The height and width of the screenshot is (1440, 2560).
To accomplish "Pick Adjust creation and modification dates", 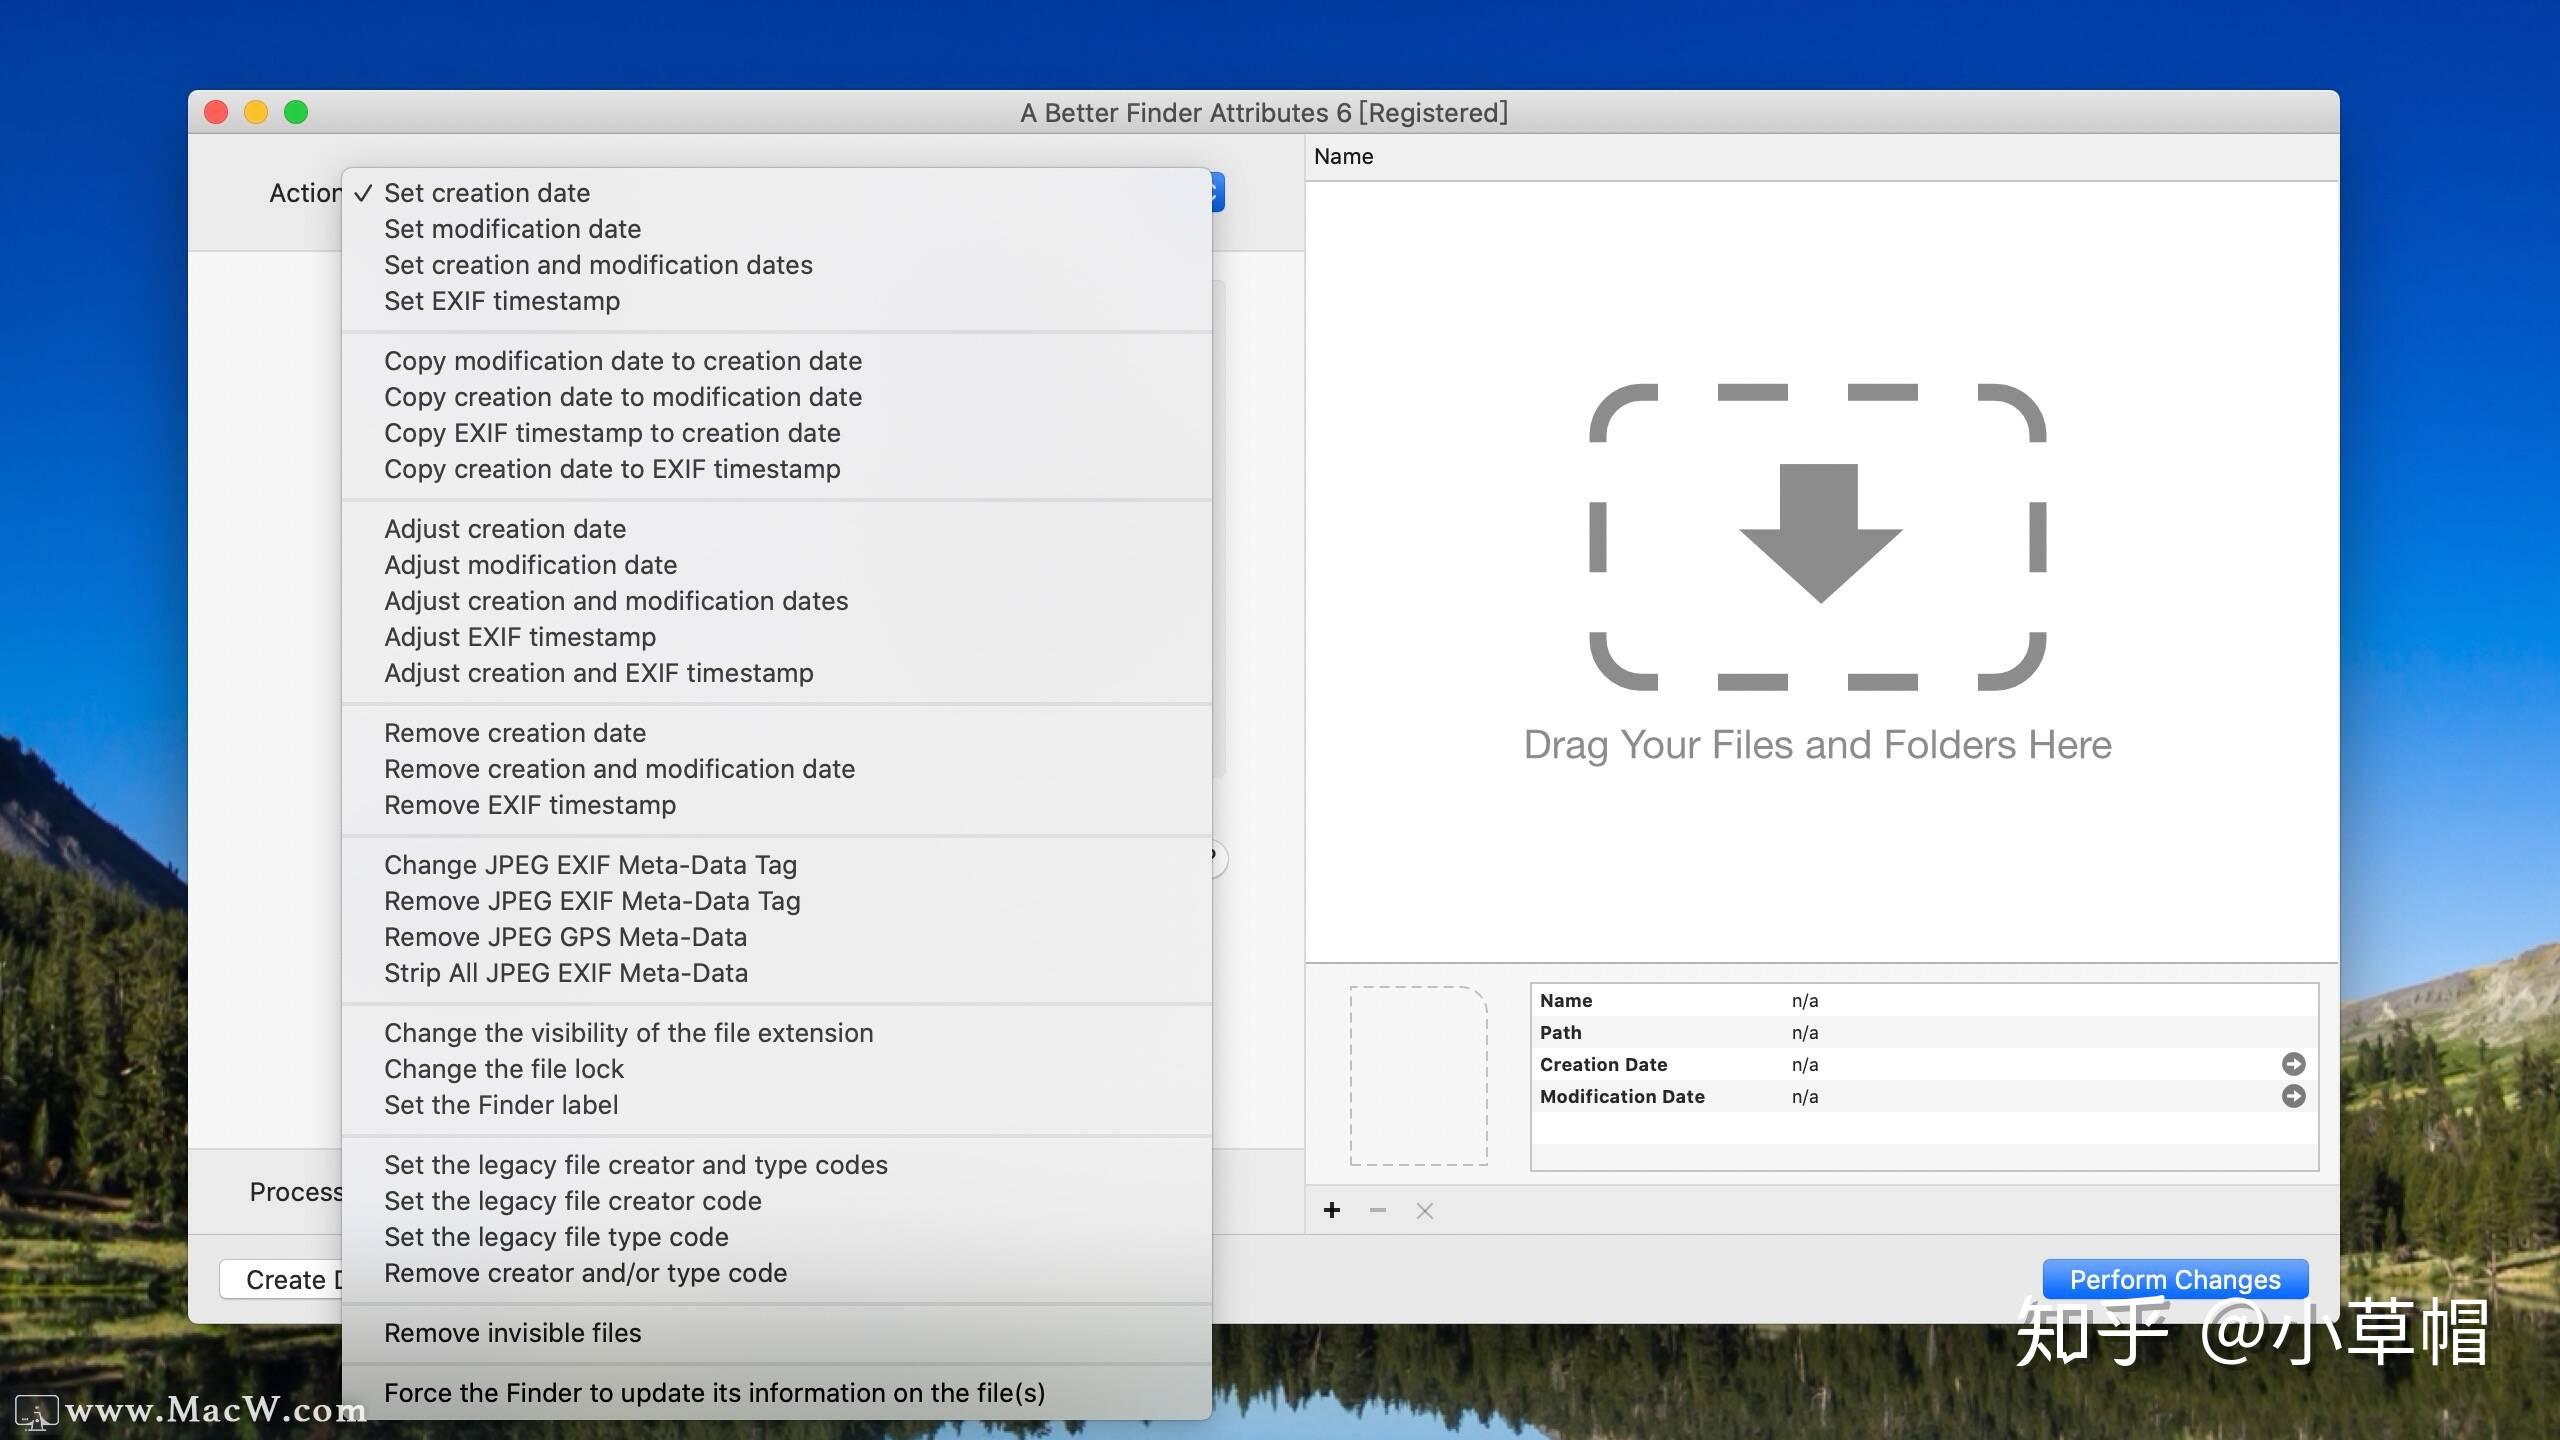I will pyautogui.click(x=776, y=601).
